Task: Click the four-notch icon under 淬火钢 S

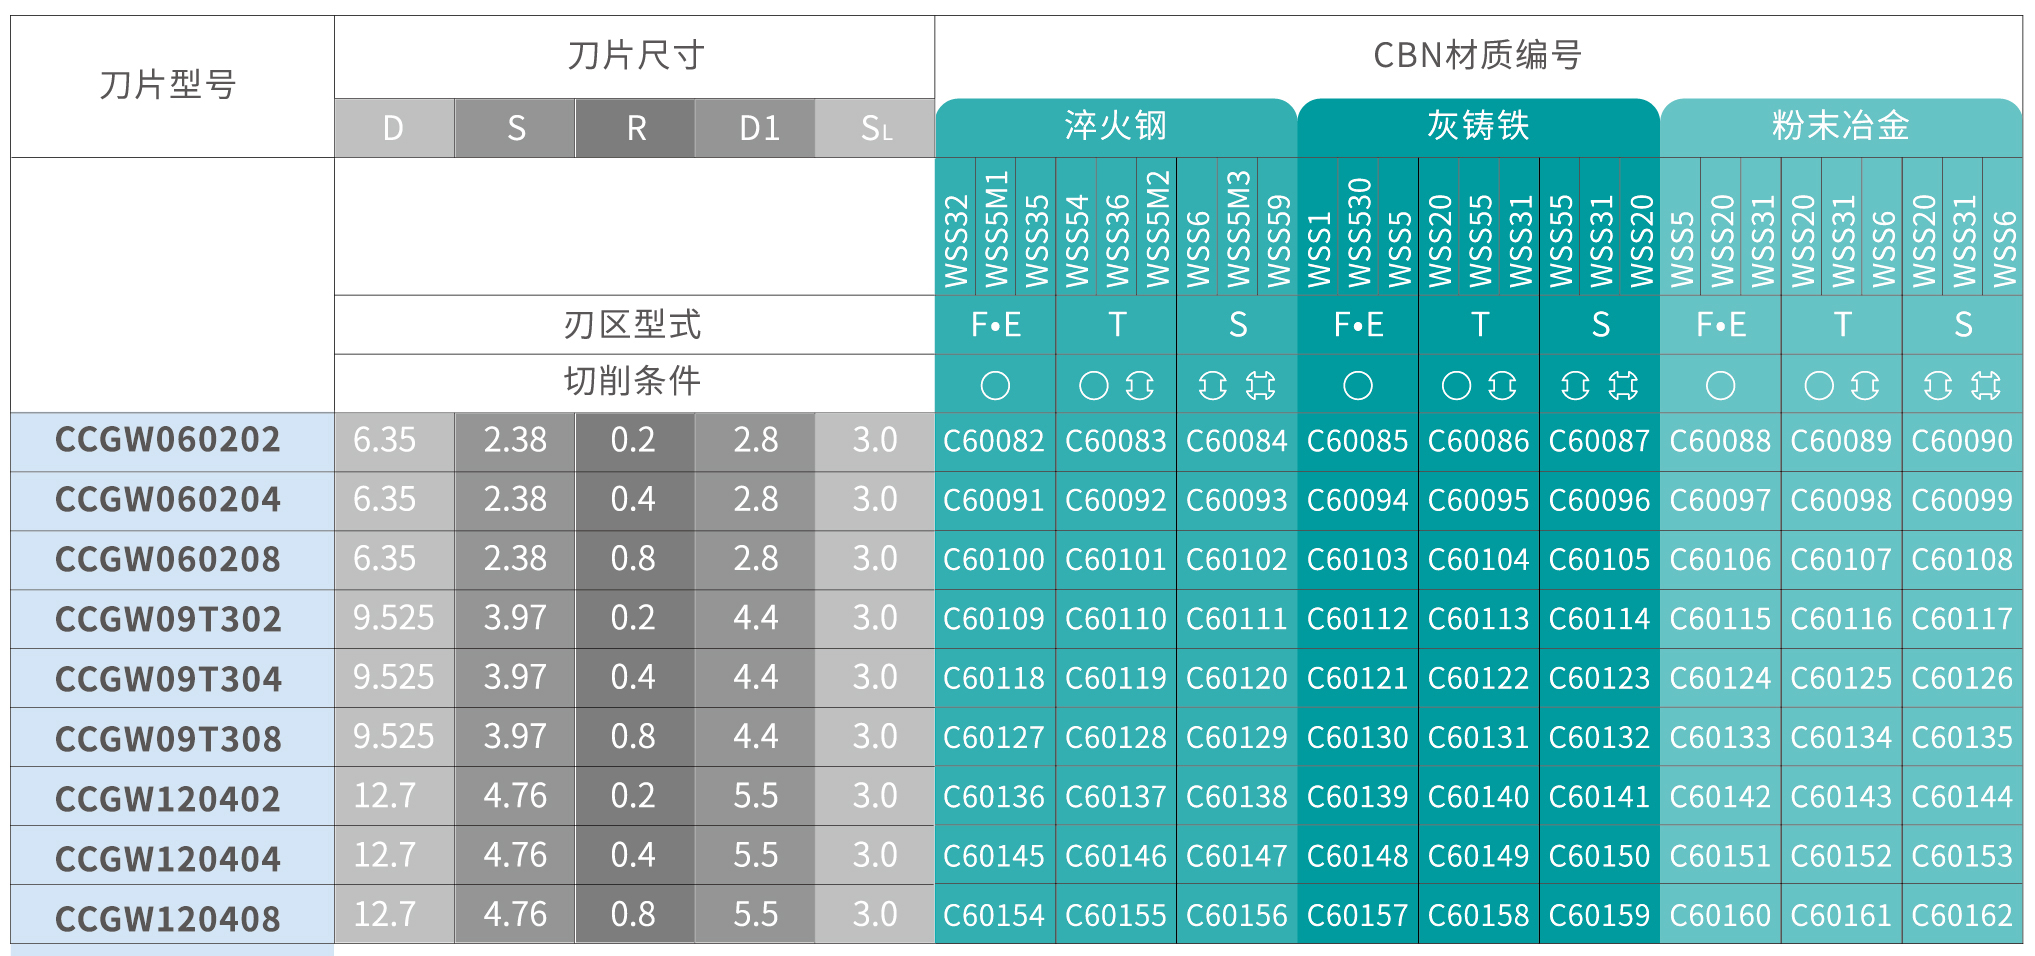Action: click(x=1261, y=385)
